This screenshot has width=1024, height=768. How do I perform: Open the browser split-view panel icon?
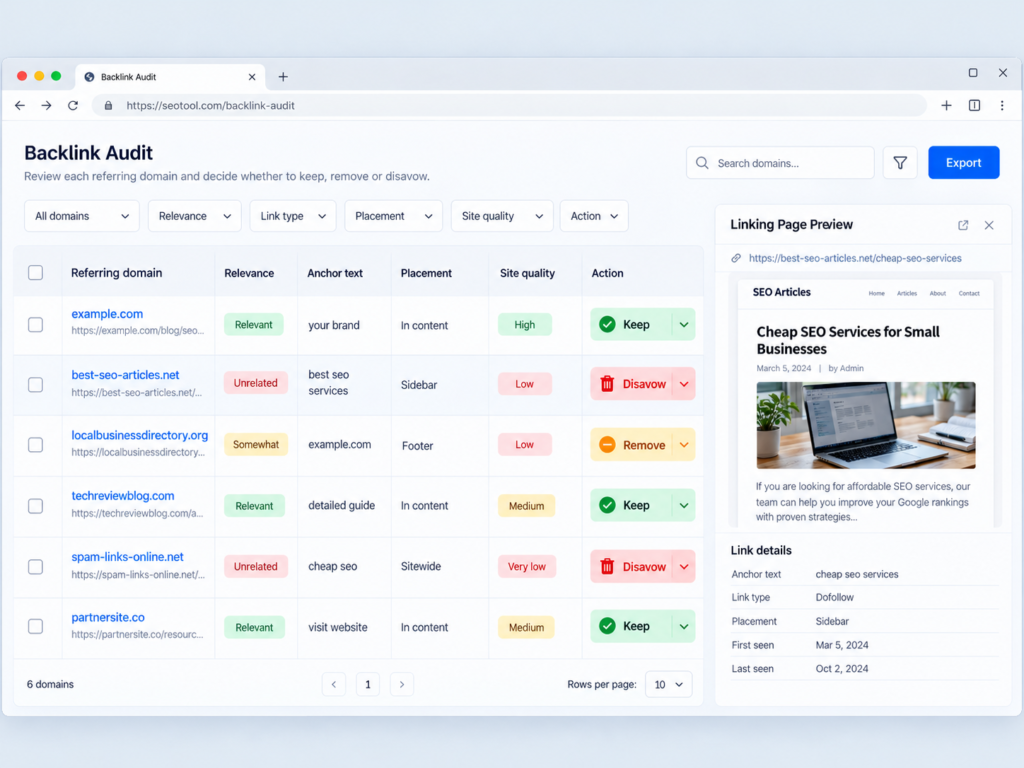[974, 105]
